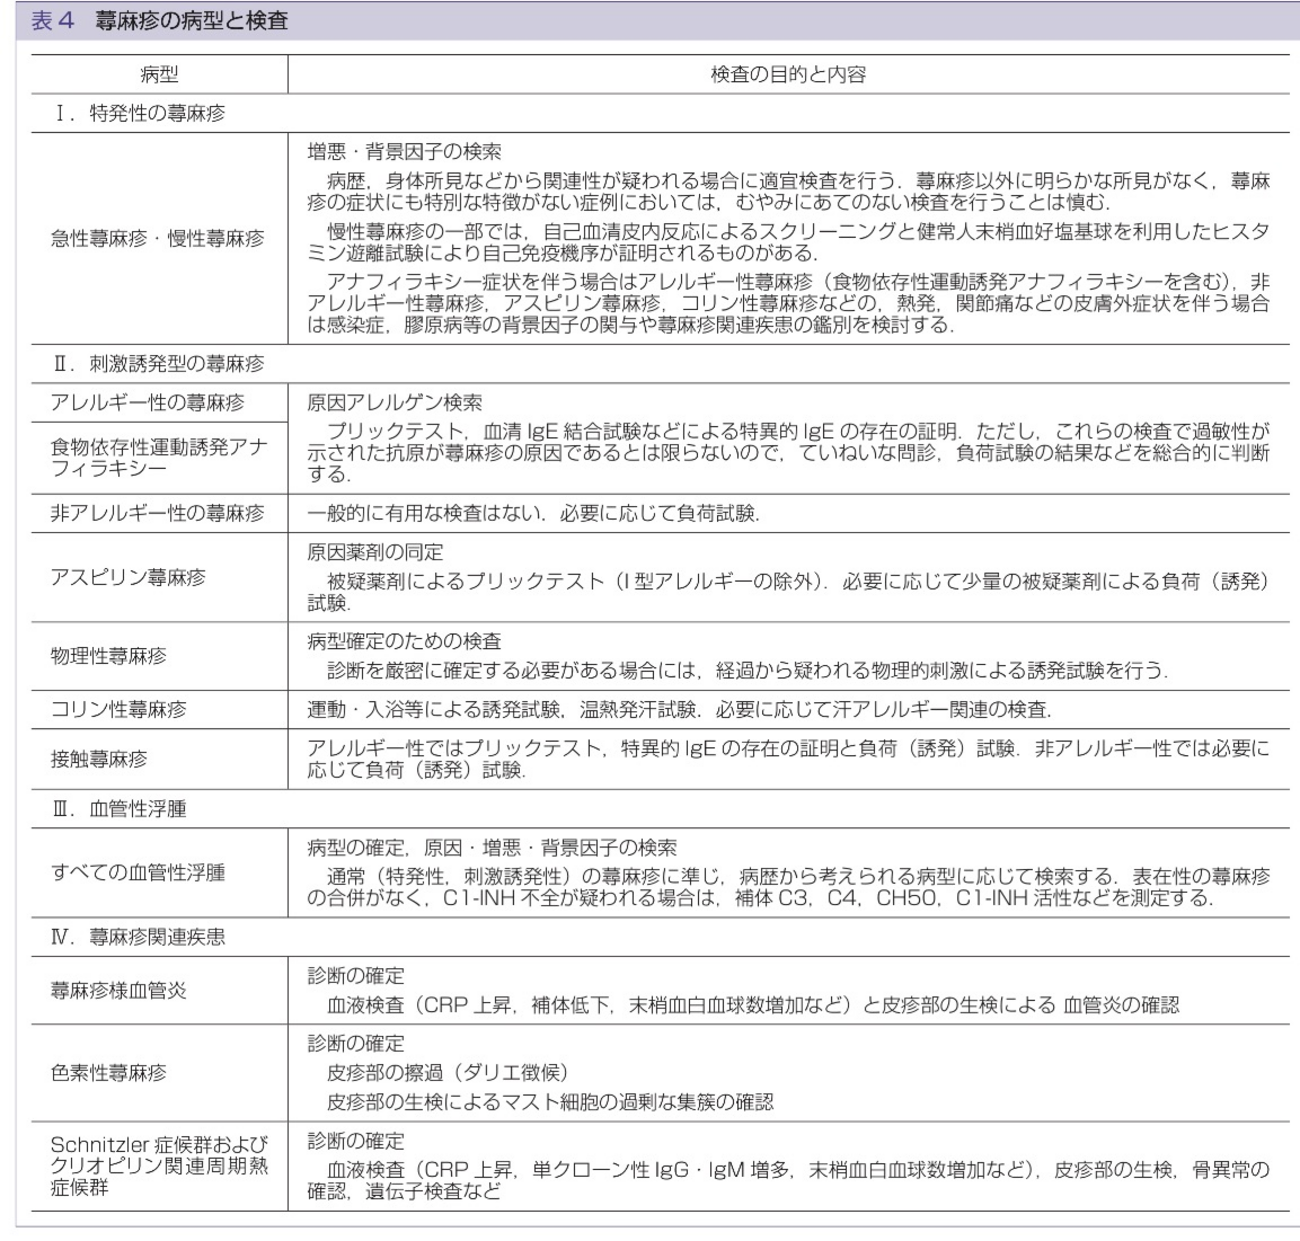
Task: Click the 蕁麻疹様血管炎 row label
Action: [x=119, y=991]
